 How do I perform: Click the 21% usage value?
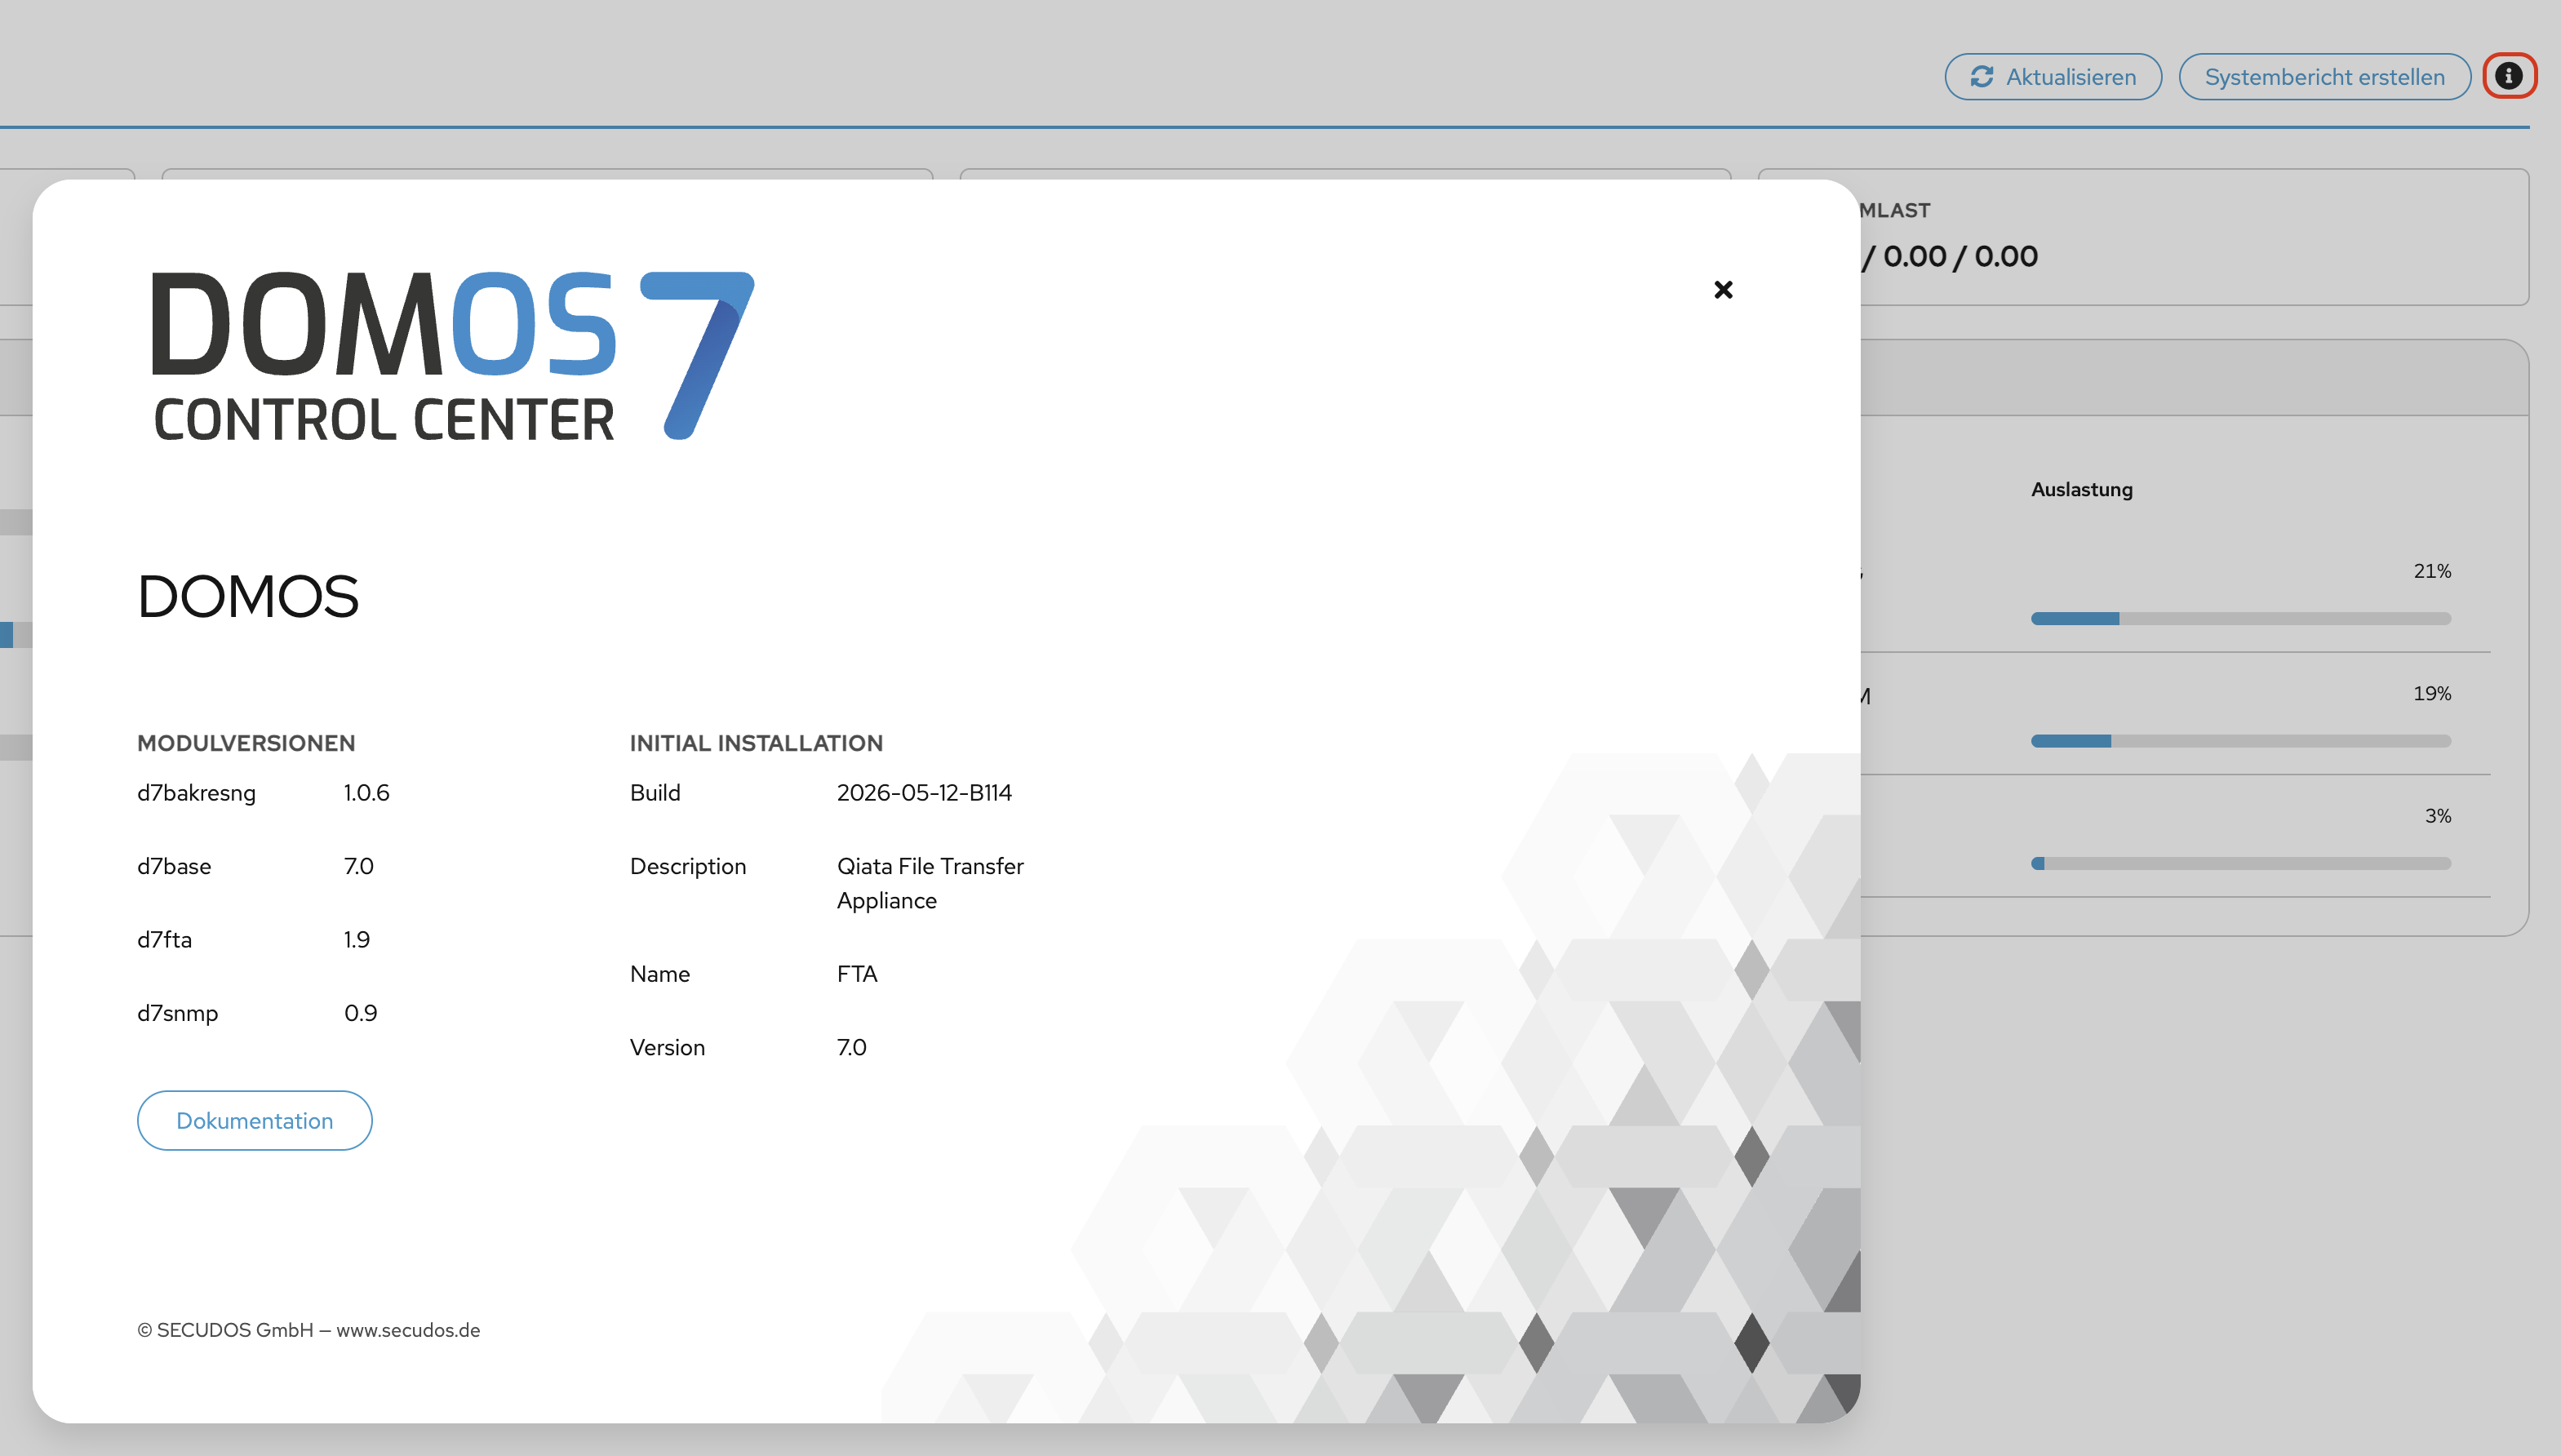tap(2432, 571)
